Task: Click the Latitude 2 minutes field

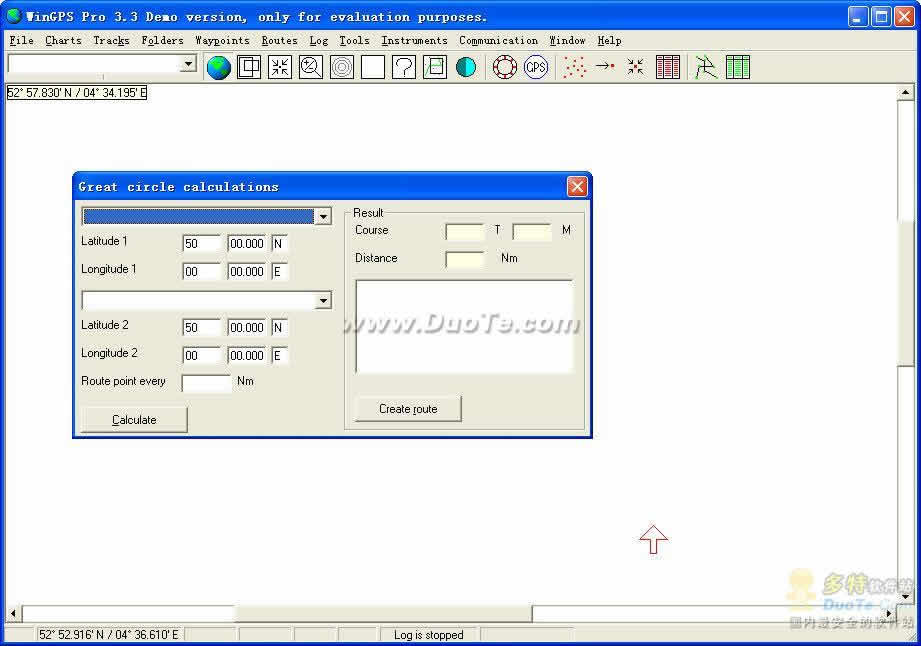Action: (247, 328)
